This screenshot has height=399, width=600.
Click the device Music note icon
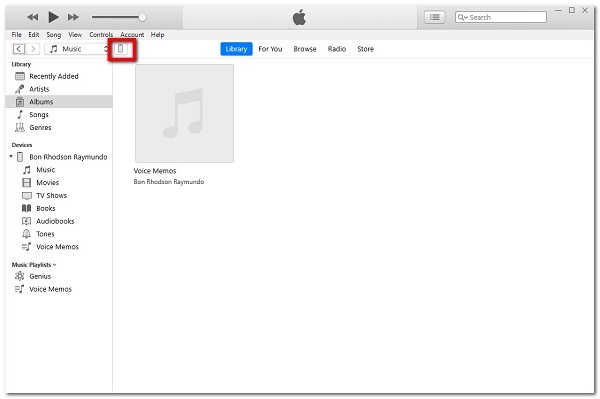click(27, 170)
